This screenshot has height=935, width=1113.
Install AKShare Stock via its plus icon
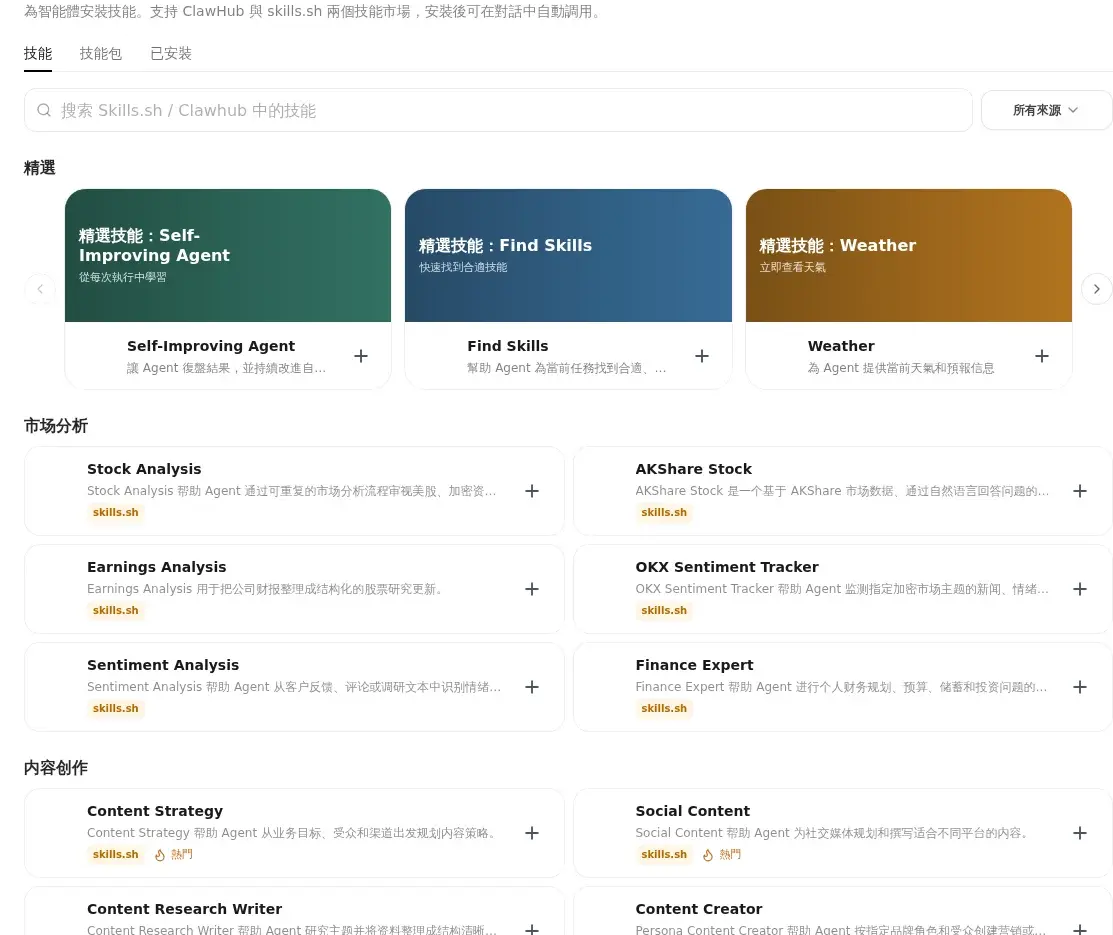tap(1080, 491)
